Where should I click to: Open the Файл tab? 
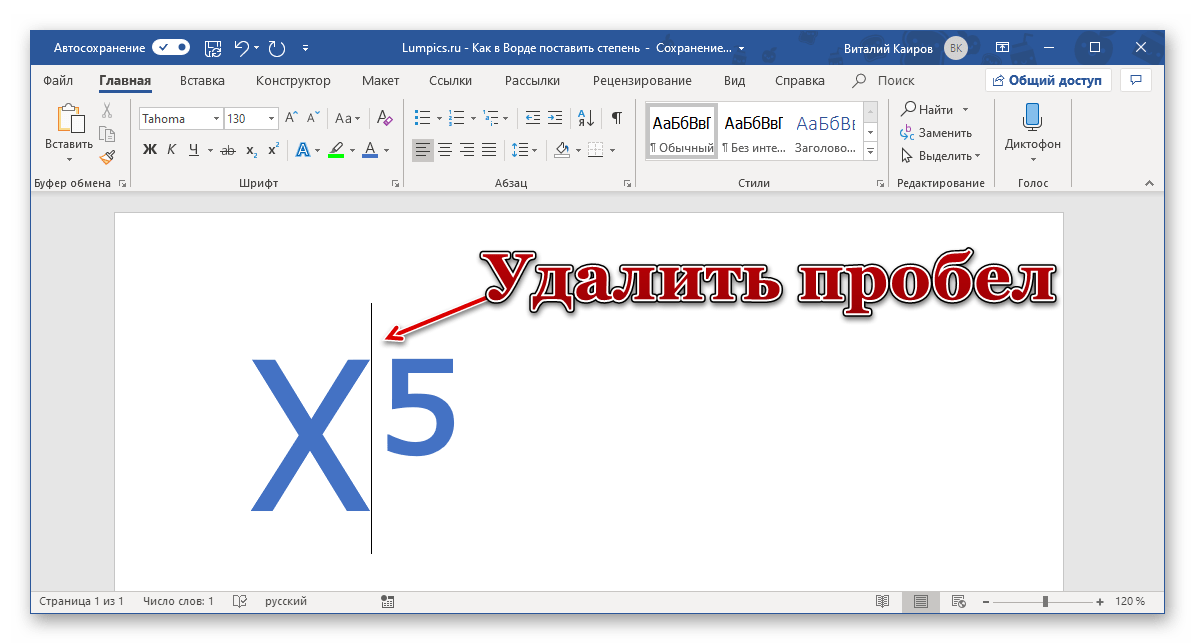point(58,80)
